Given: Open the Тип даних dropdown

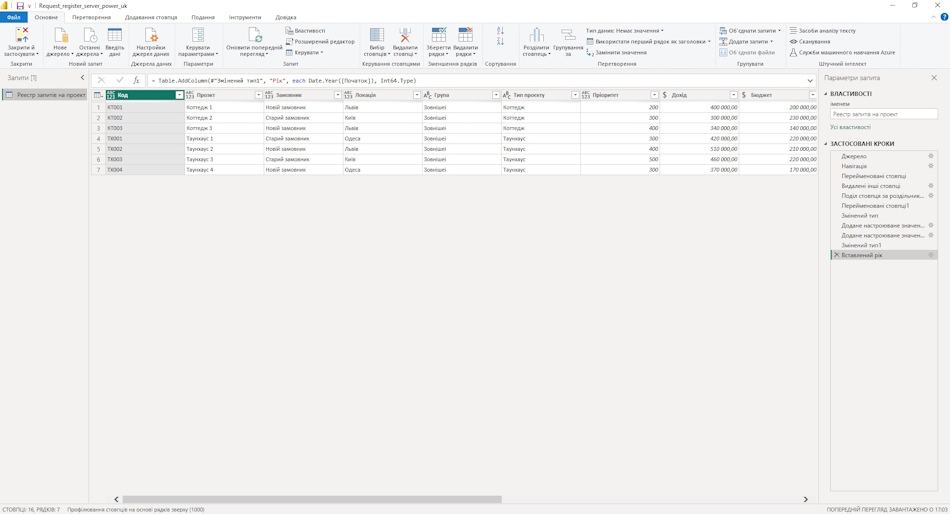Looking at the screenshot, I should [625, 30].
